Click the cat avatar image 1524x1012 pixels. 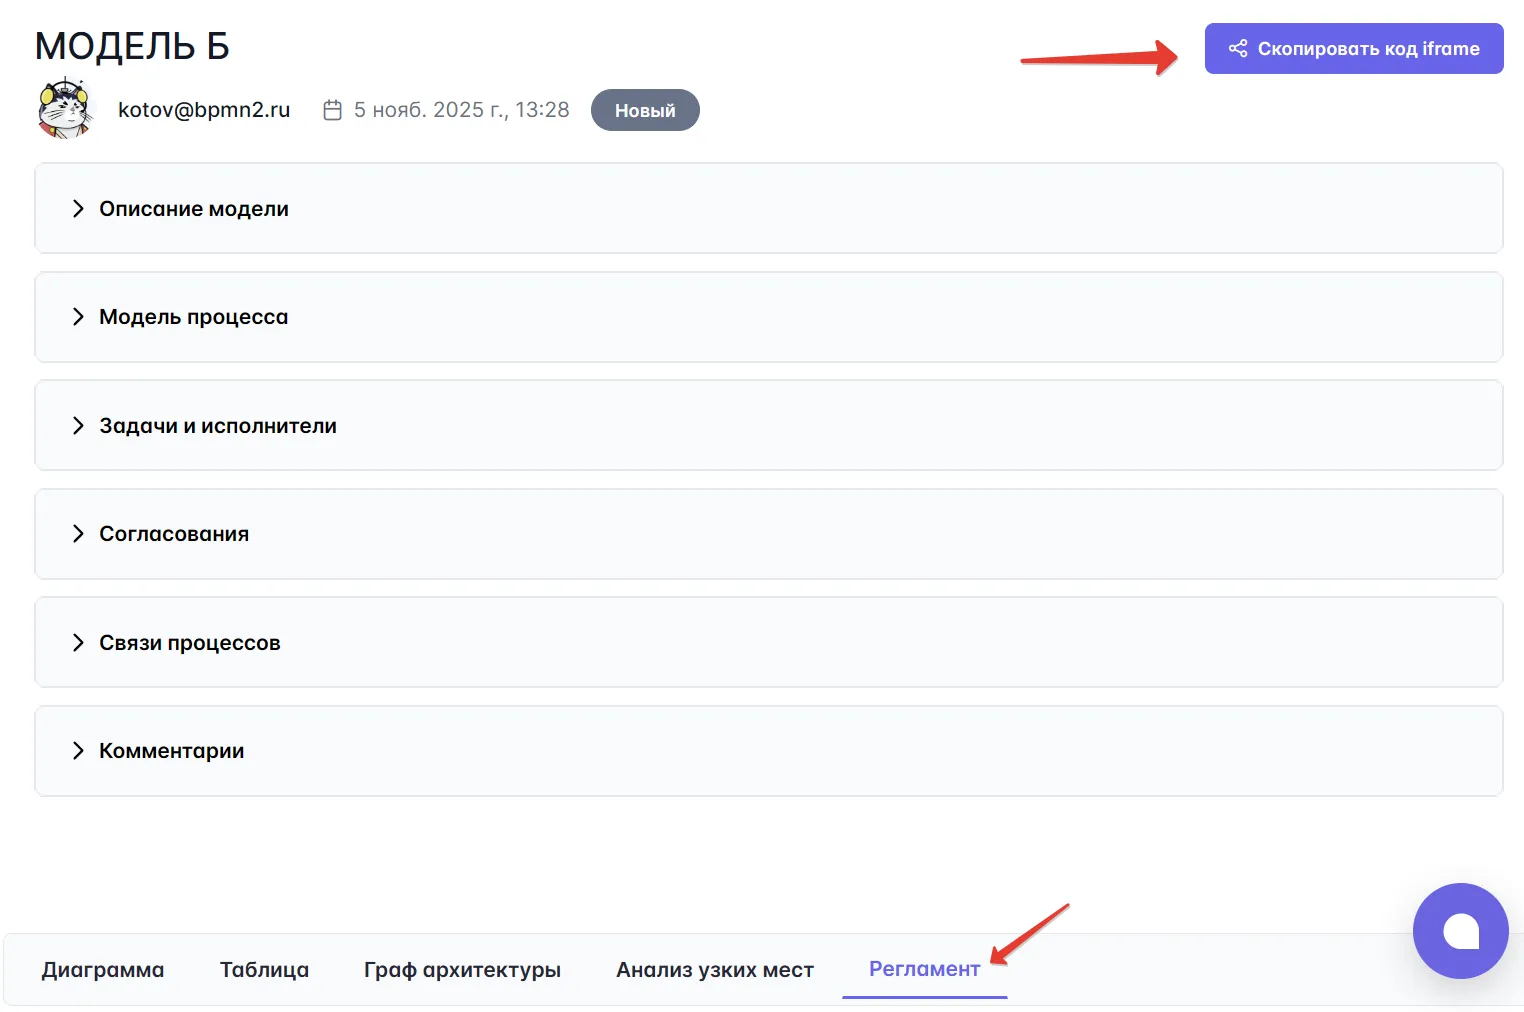click(x=65, y=108)
